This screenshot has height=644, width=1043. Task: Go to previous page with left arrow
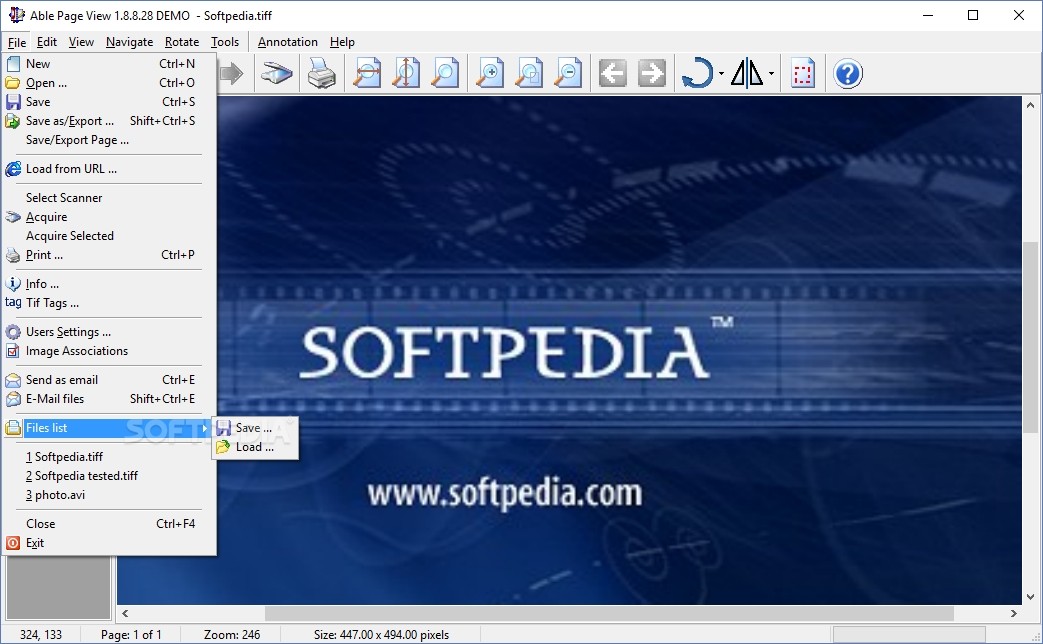(x=613, y=73)
